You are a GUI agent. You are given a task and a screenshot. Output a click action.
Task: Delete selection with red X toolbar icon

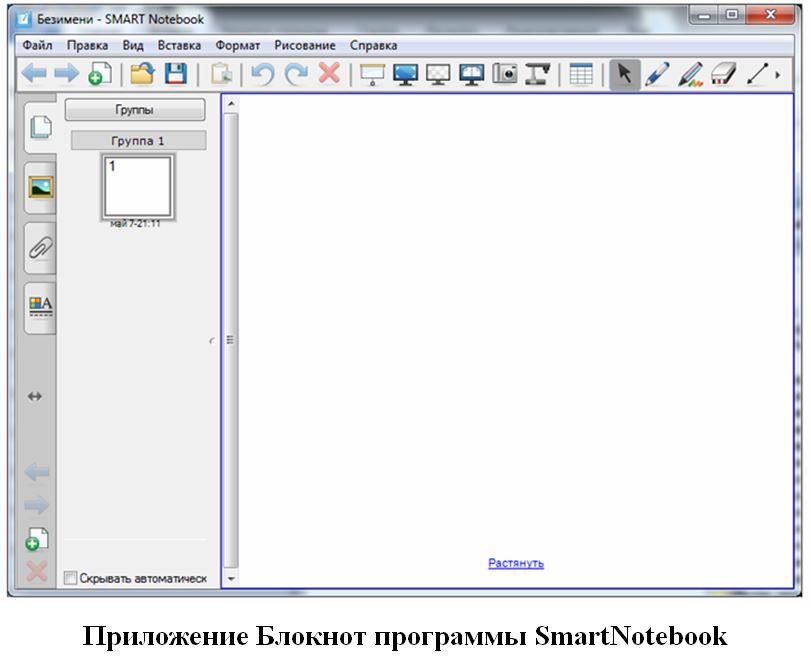pos(329,73)
